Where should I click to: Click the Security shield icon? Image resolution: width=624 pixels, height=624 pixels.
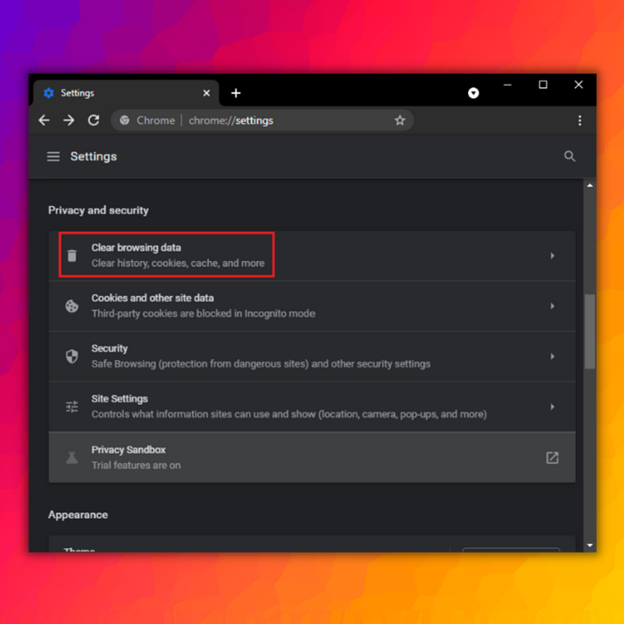[72, 356]
